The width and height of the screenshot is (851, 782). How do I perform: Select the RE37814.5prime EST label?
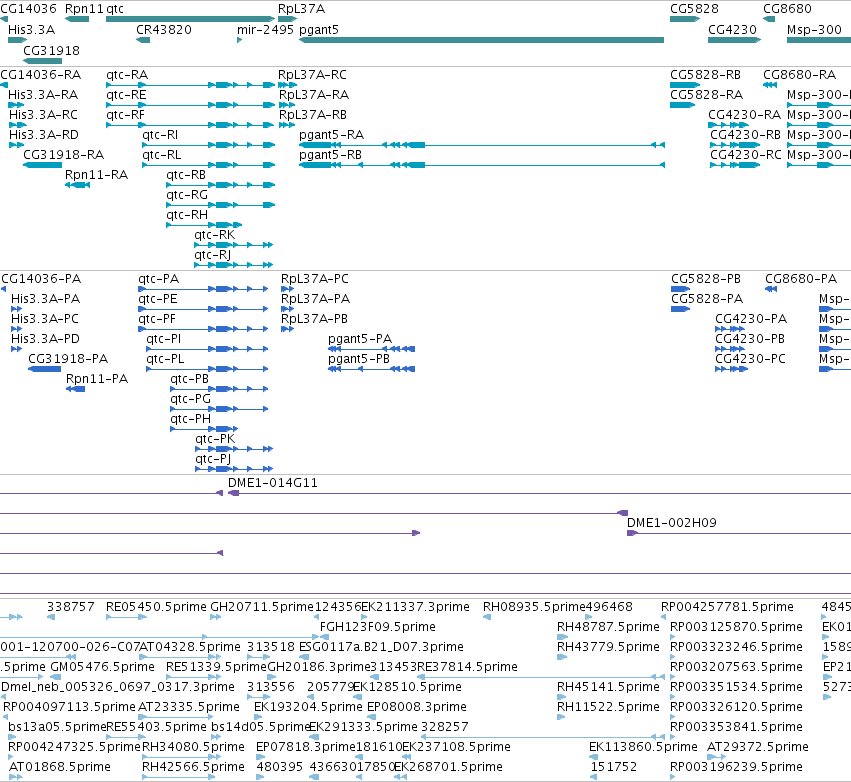pos(467,667)
